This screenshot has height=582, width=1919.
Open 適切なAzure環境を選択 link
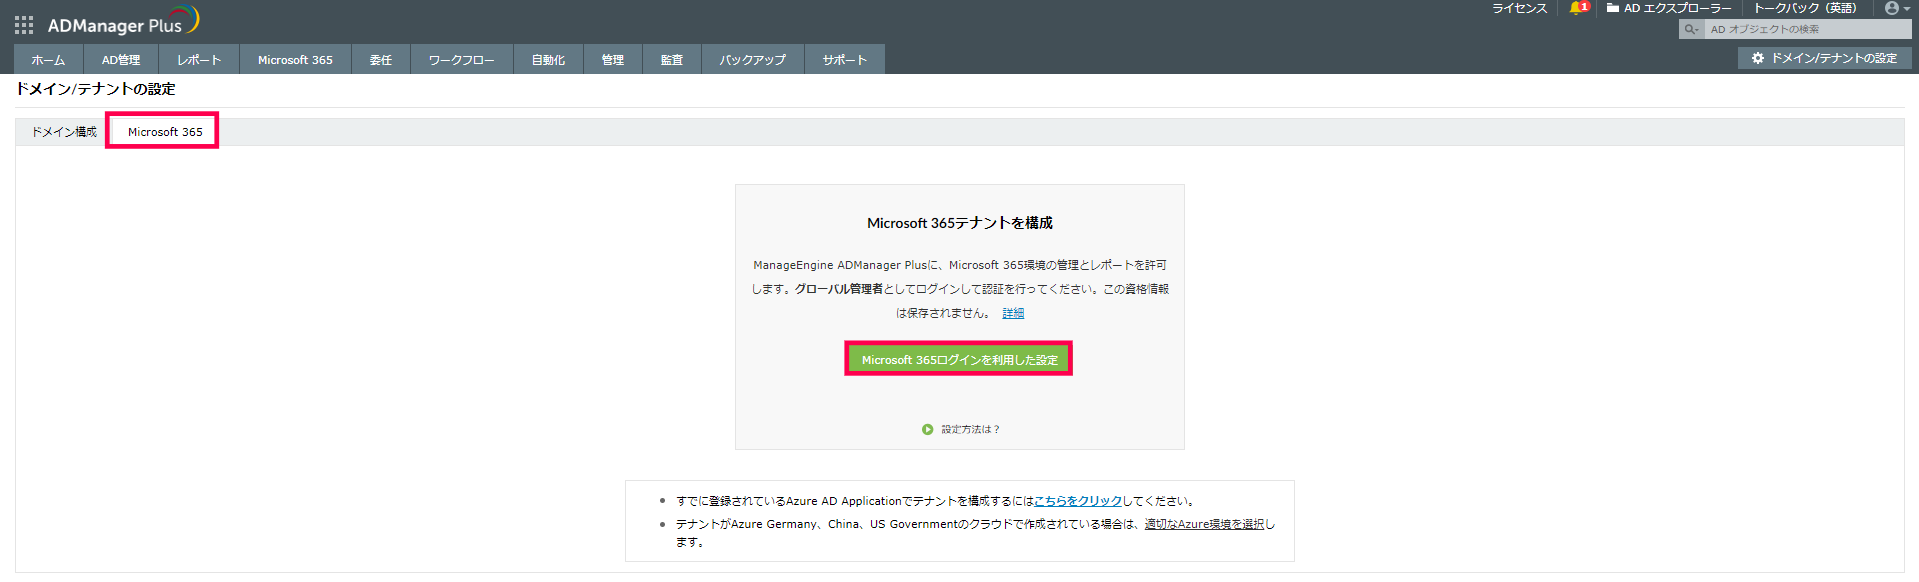(1204, 524)
